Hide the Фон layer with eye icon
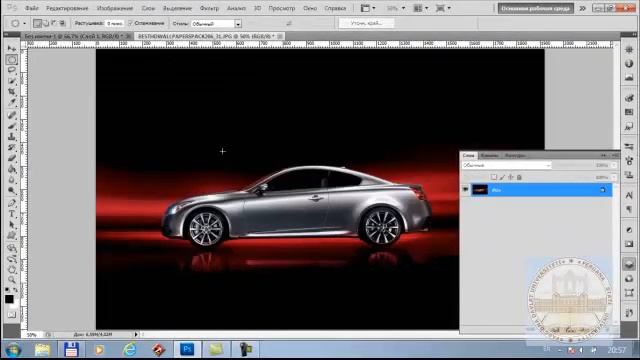This screenshot has width=640, height=360. pyautogui.click(x=465, y=190)
